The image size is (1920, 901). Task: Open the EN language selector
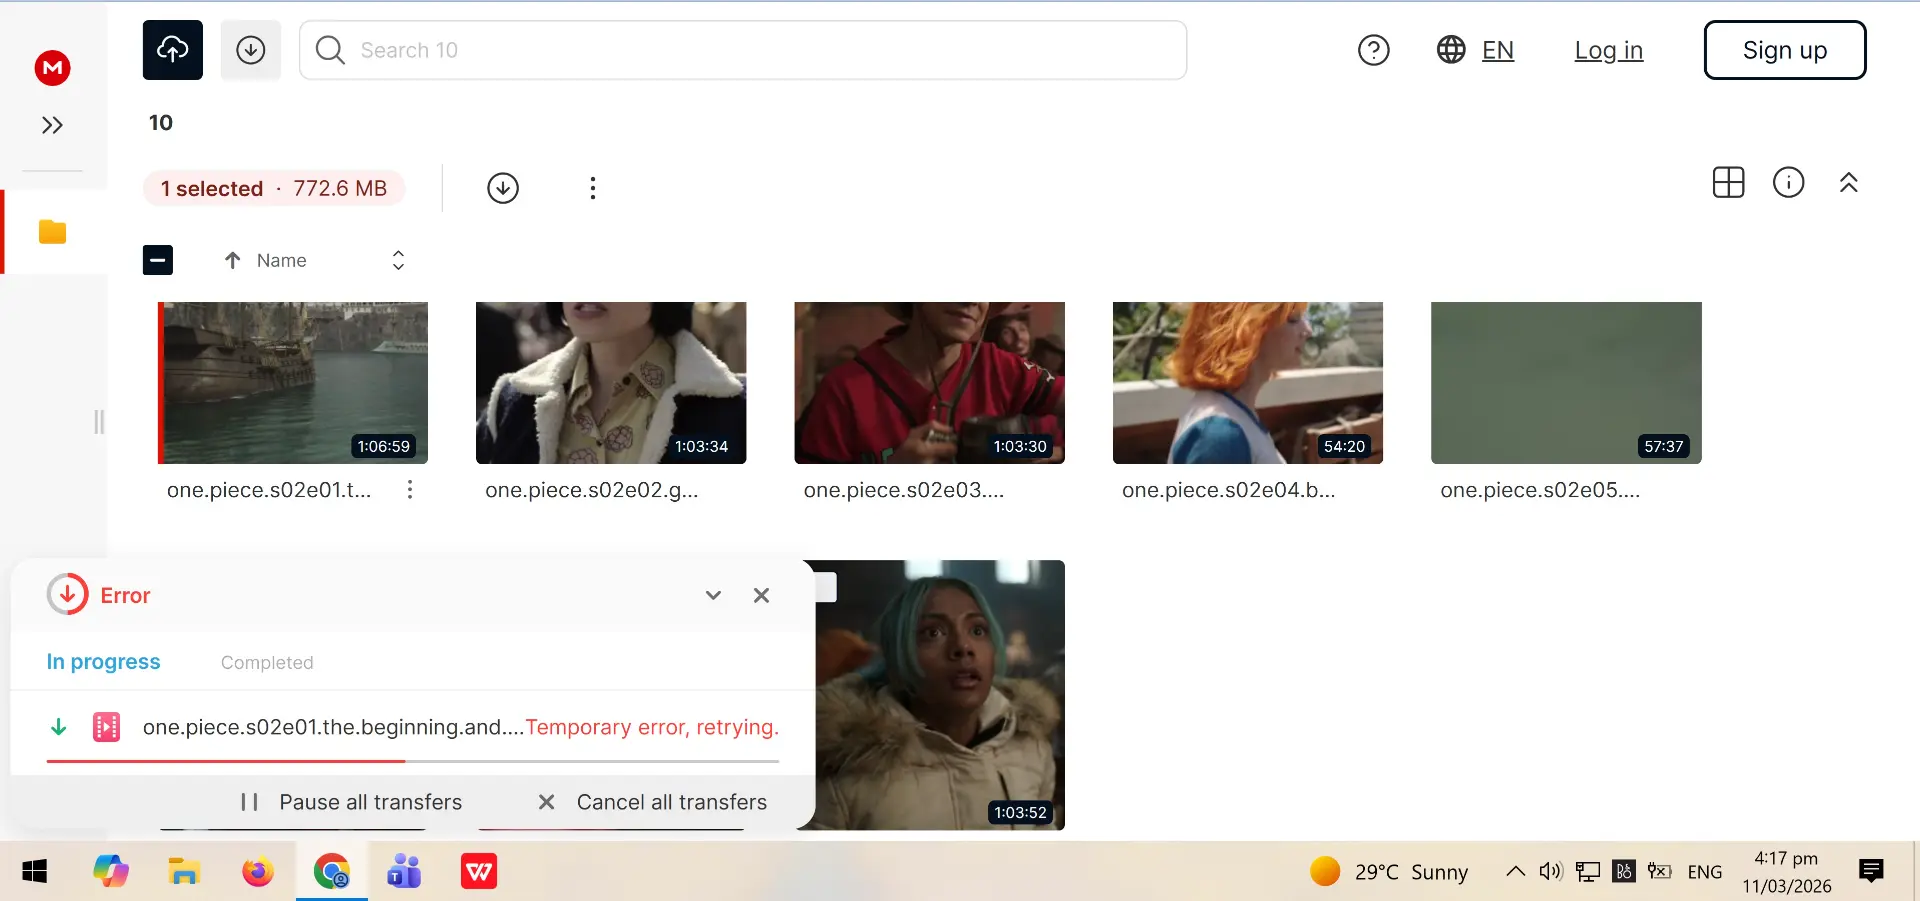(1475, 50)
